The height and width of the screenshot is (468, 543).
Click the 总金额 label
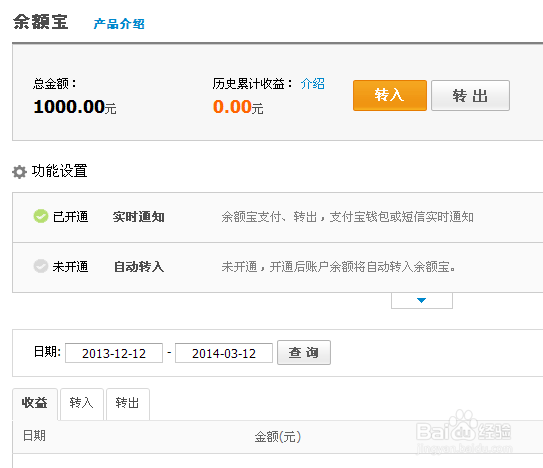point(54,83)
